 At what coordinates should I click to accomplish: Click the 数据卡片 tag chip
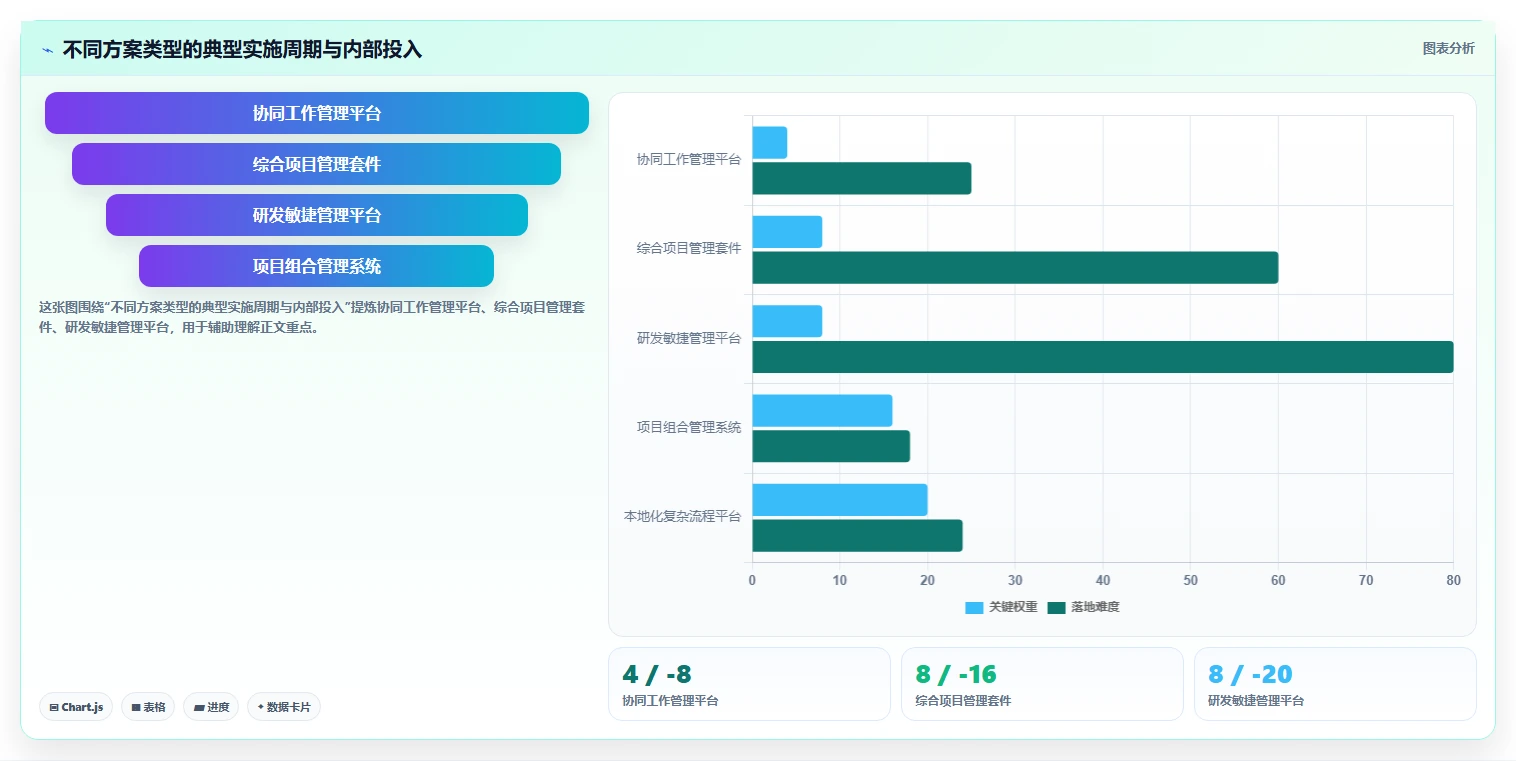coord(284,707)
